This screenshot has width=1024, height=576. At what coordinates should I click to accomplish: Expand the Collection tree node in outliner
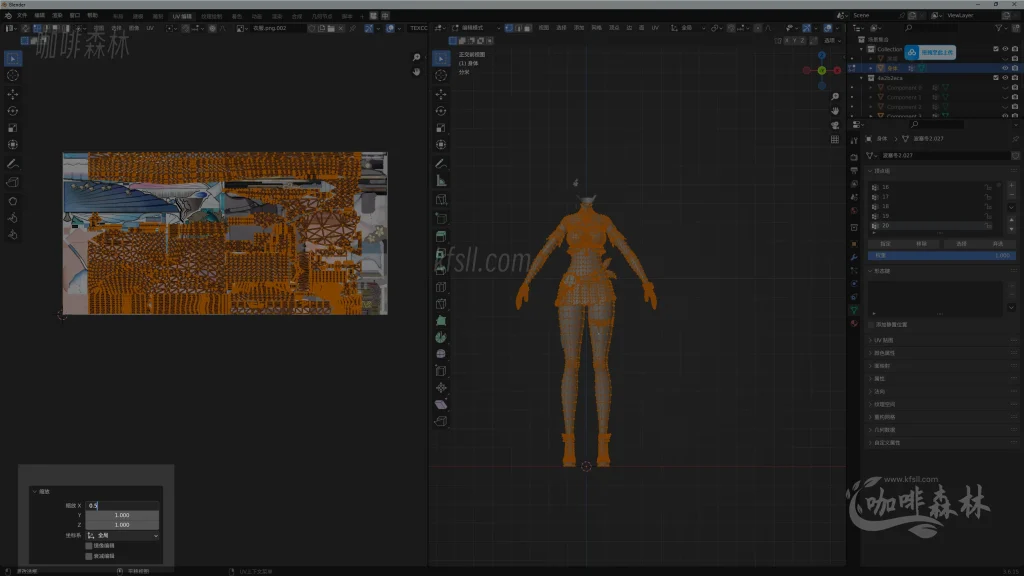click(861, 49)
